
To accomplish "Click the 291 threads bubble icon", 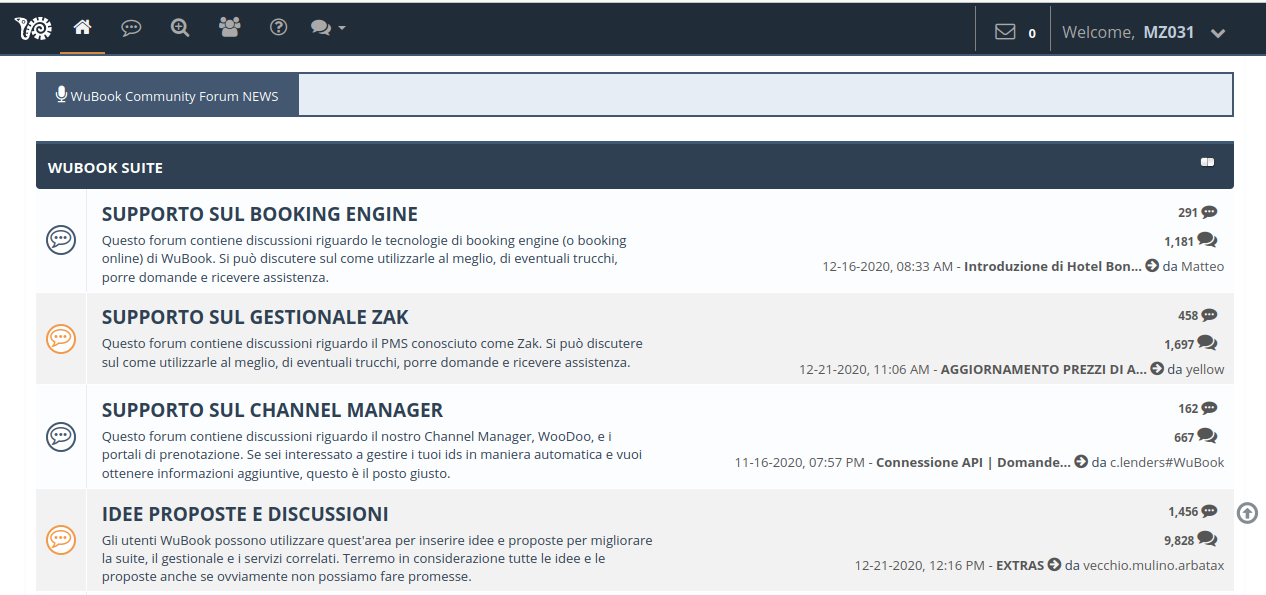I will (x=1209, y=212).
